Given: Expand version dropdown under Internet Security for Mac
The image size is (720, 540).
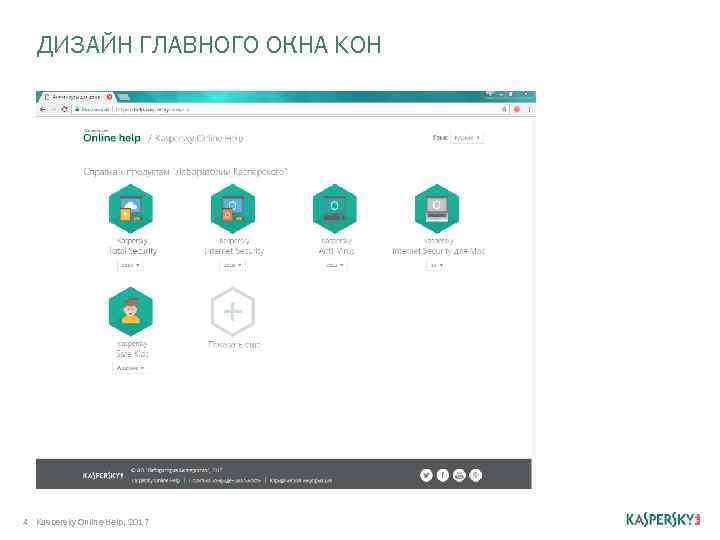Looking at the screenshot, I should click(x=436, y=265).
